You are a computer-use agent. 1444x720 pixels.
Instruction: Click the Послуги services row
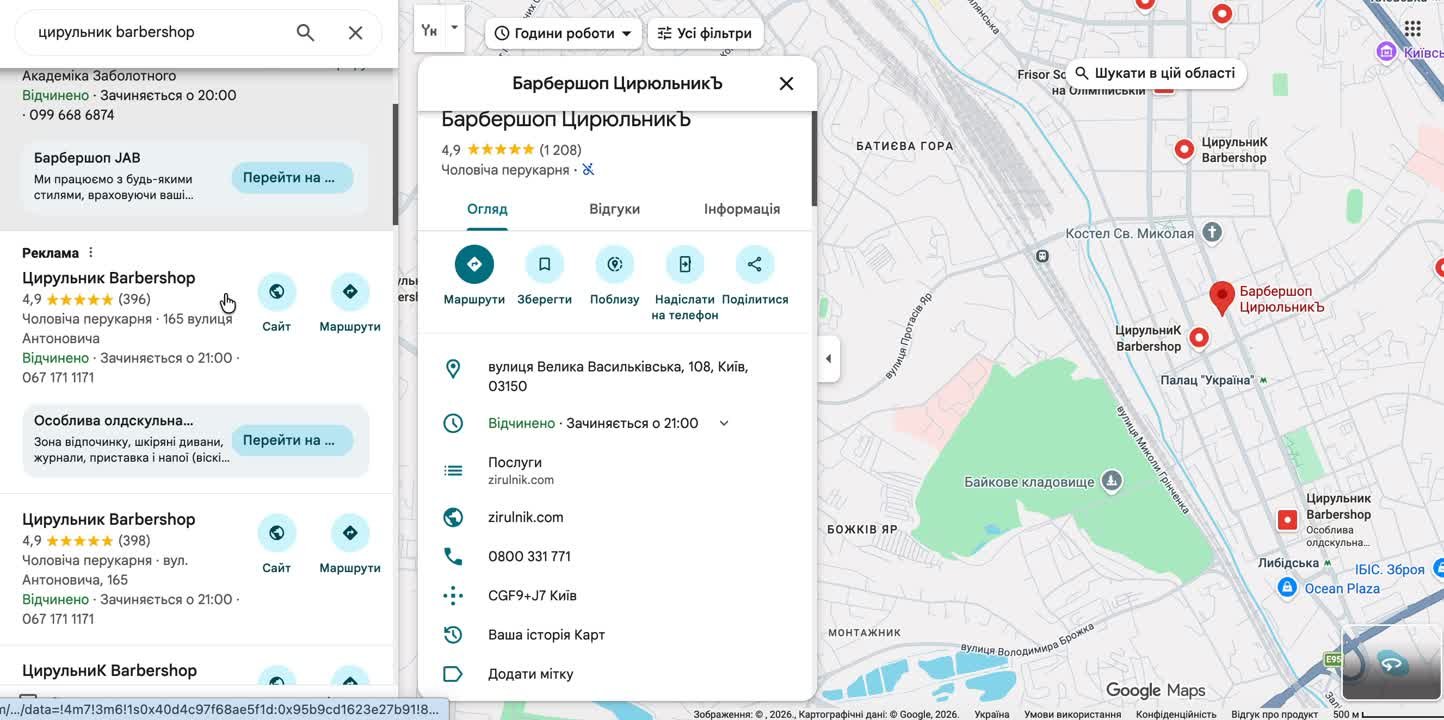[x=615, y=470]
